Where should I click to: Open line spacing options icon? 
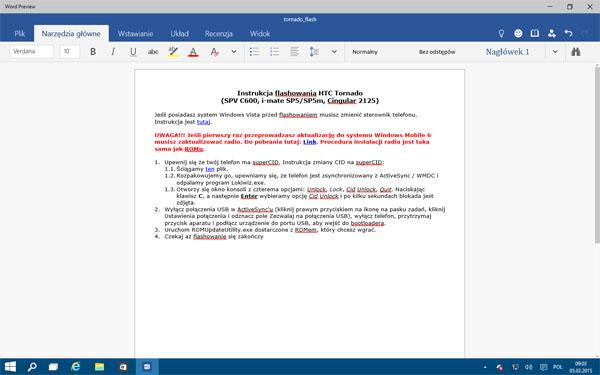point(314,52)
